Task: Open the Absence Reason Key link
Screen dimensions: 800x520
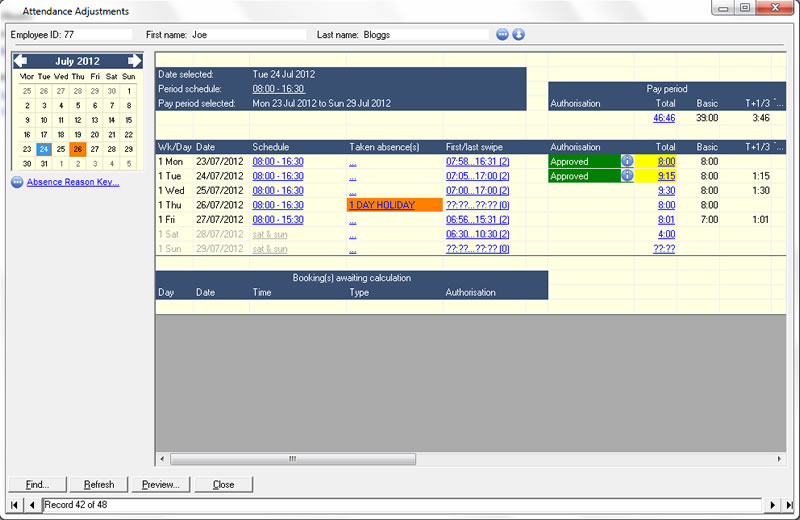Action: pyautogui.click(x=73, y=182)
